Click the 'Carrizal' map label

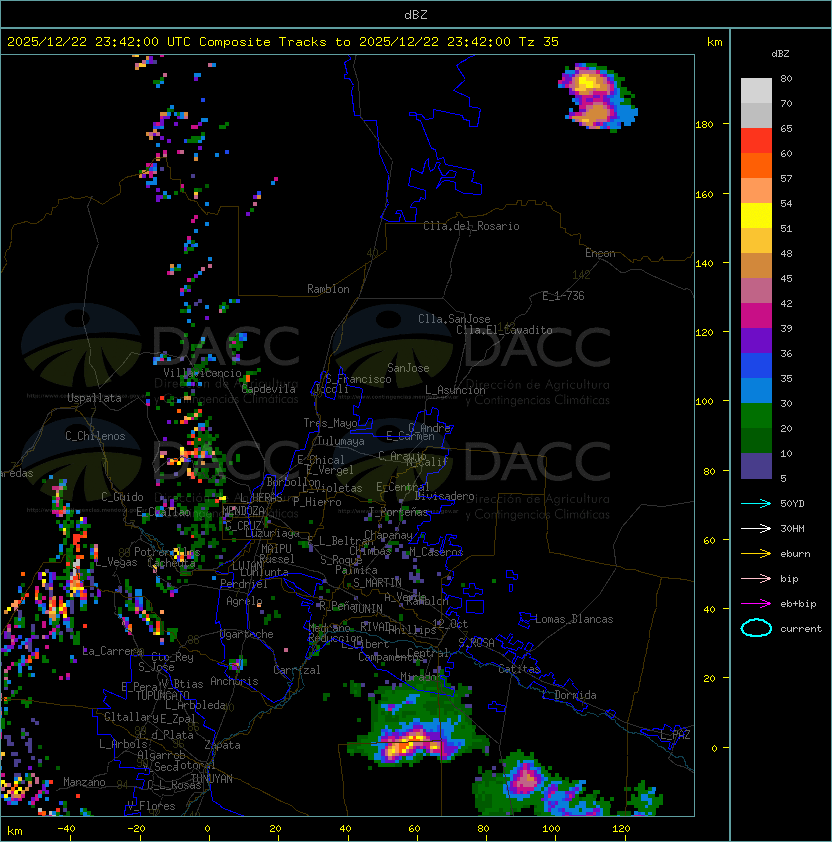pyautogui.click(x=297, y=670)
